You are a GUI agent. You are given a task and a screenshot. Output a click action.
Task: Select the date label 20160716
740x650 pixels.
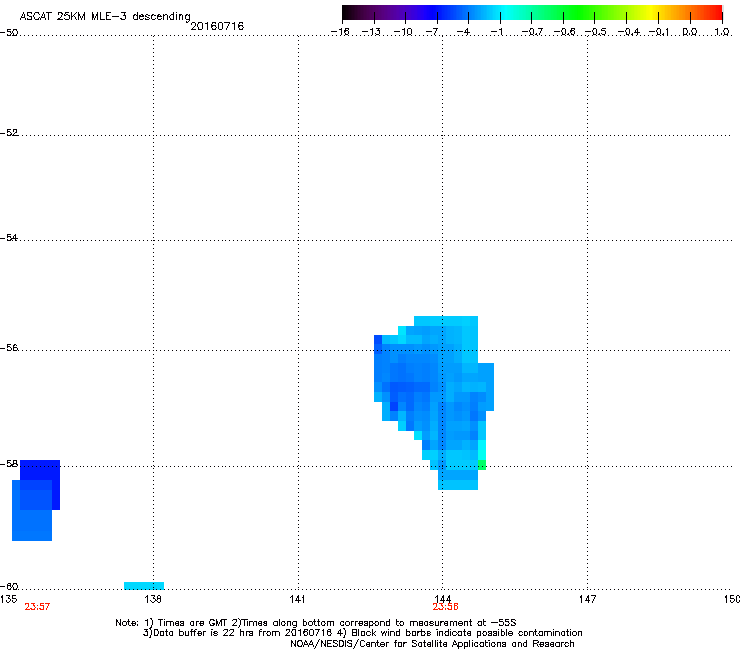click(217, 26)
